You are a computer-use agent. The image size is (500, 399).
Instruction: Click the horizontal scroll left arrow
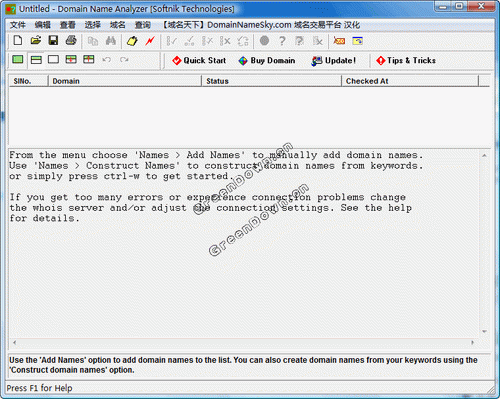click(14, 342)
